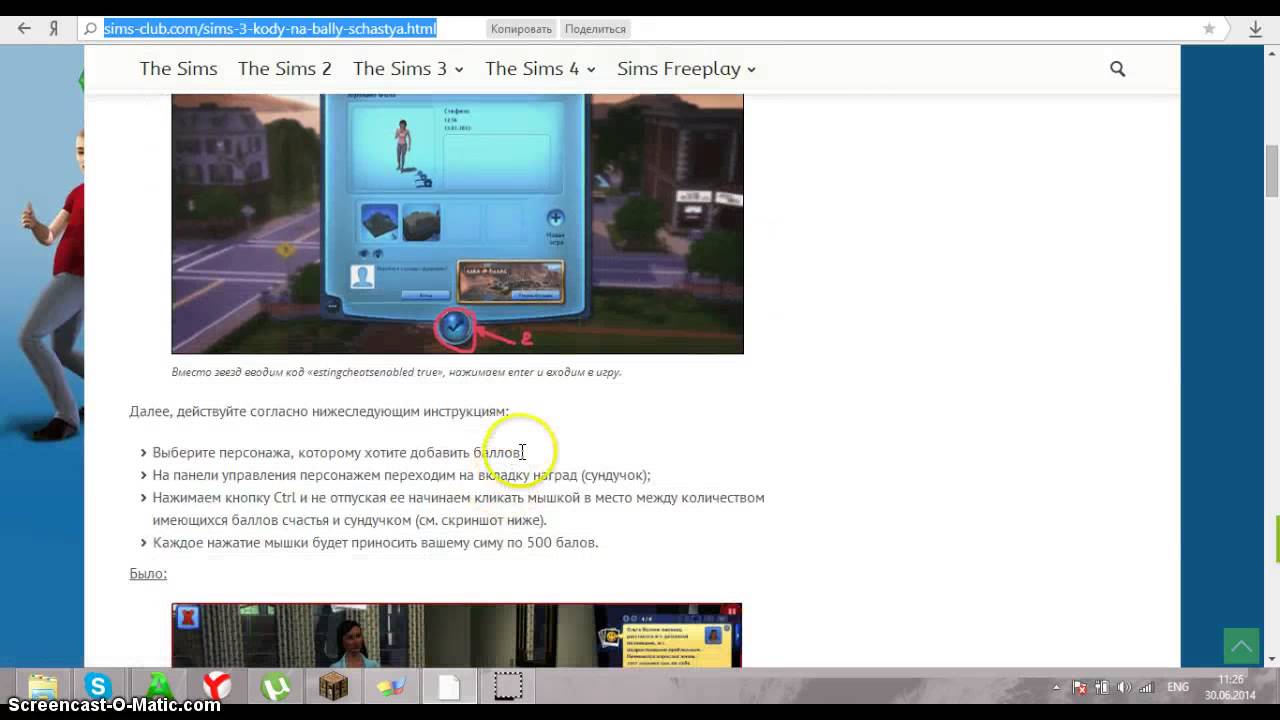Click bullet 'На панели управления персонажем переходим'

pyautogui.click(x=401, y=475)
